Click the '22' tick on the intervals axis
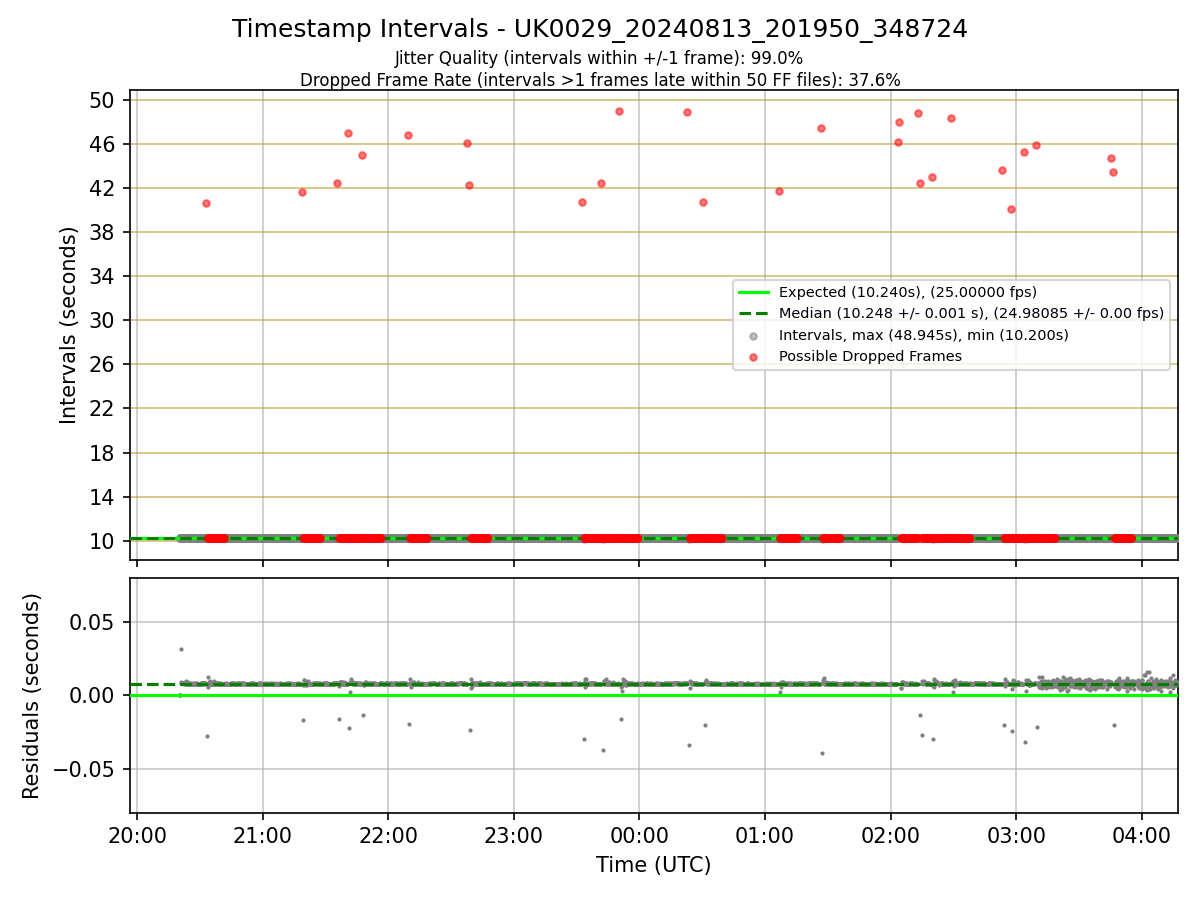The height and width of the screenshot is (900, 1200). [x=103, y=409]
